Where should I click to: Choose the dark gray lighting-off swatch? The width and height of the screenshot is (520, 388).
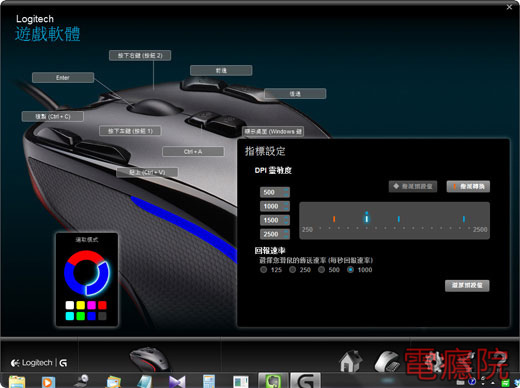[102, 316]
